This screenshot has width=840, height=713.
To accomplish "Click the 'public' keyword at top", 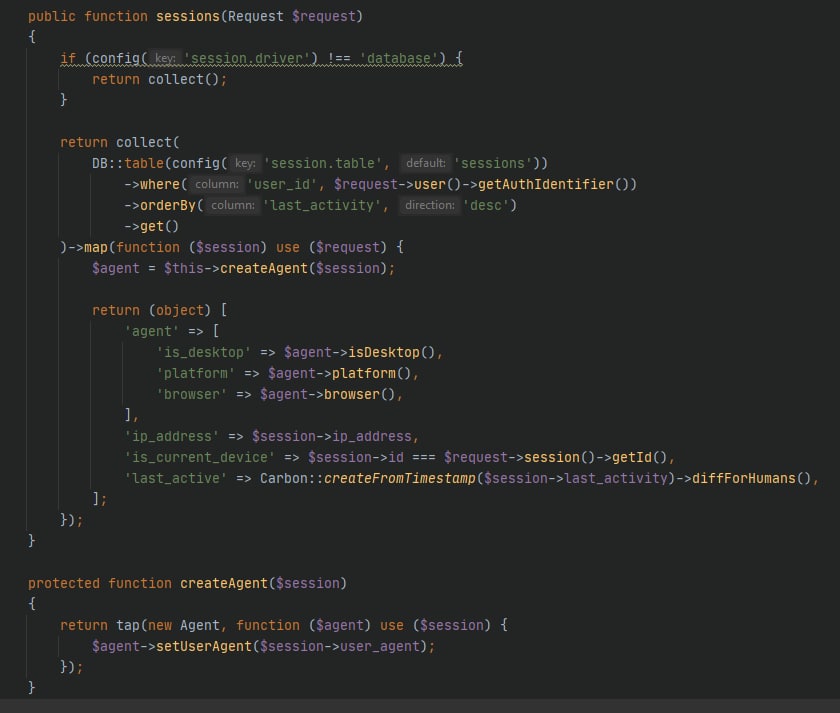I will tap(51, 17).
